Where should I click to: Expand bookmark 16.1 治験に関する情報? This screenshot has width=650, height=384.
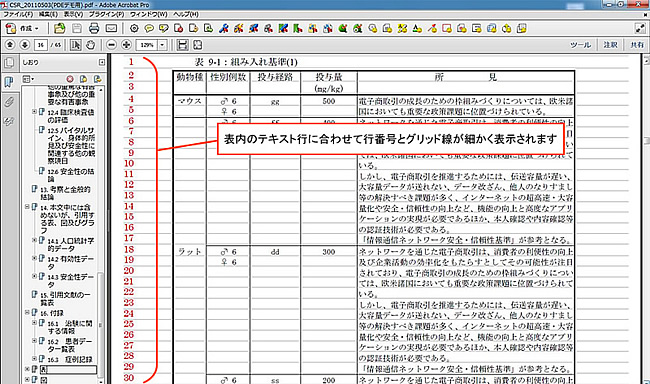coord(34,323)
